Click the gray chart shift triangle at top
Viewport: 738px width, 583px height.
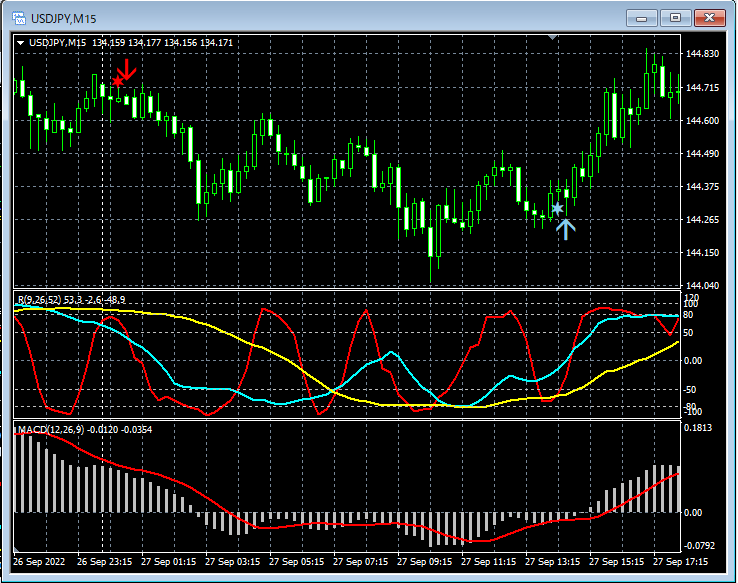tap(554, 38)
